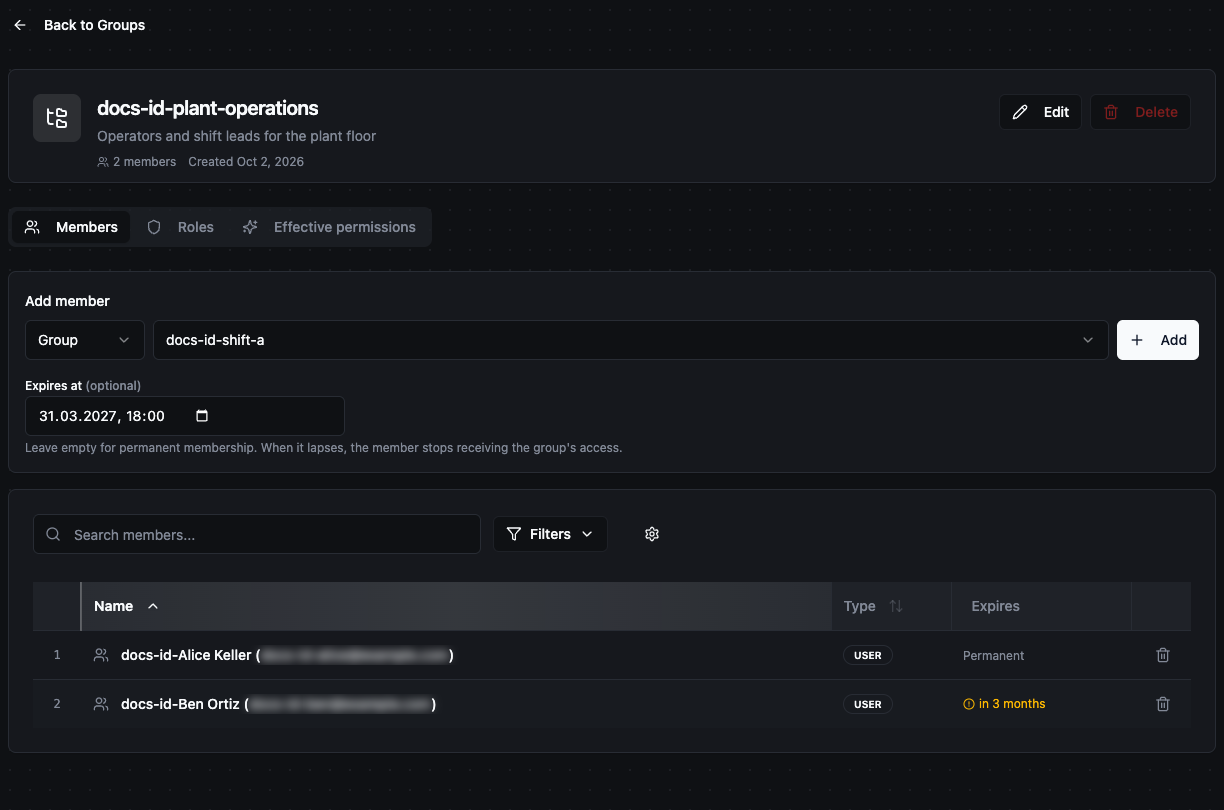Click the USER badge in Alice Keller row

click(x=868, y=655)
